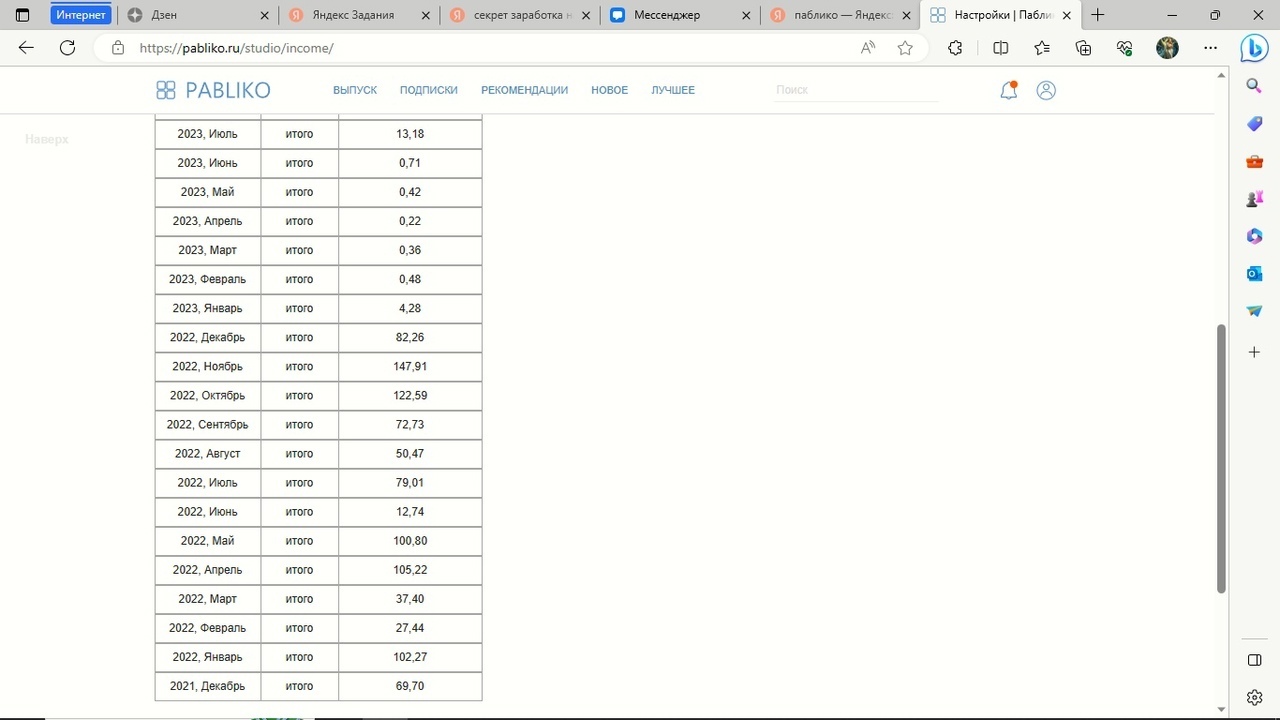
Task: Toggle split screen view icon
Action: [1000, 48]
